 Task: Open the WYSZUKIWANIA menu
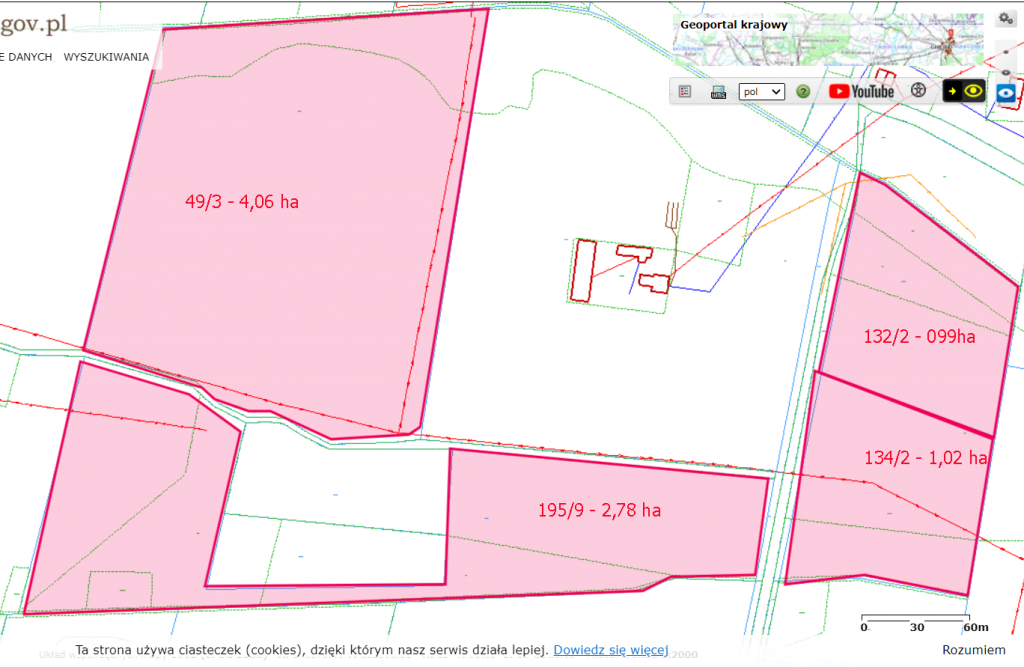105,57
